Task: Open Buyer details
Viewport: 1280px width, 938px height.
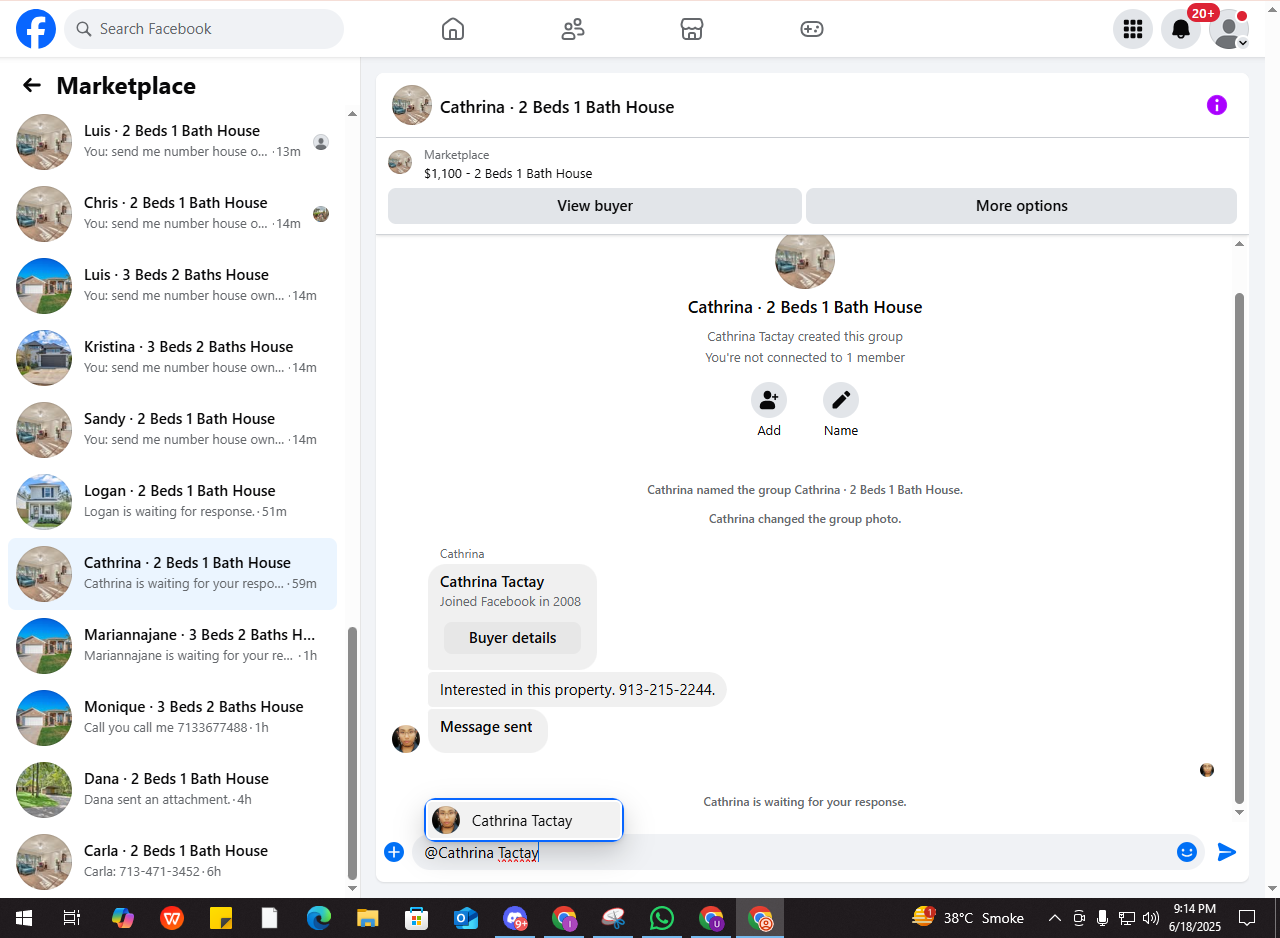Action: [x=513, y=638]
